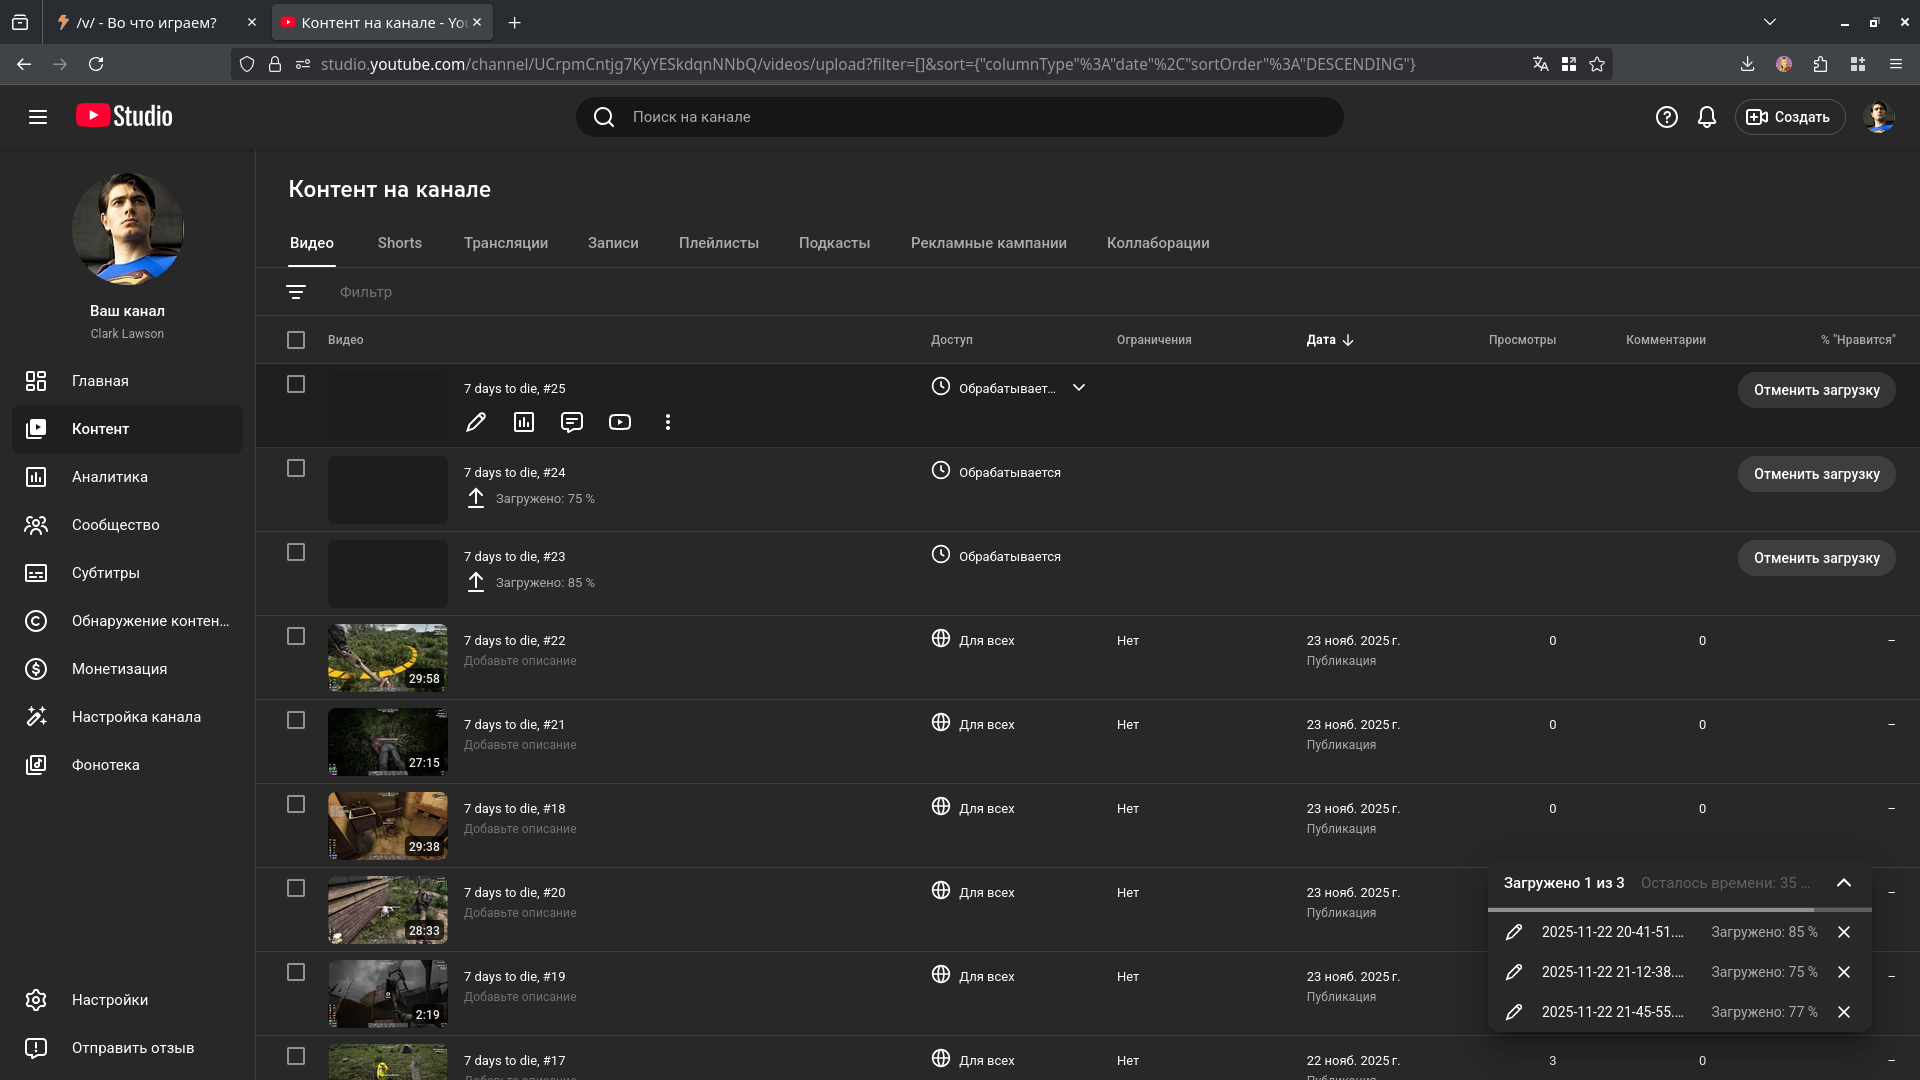Screen dimensions: 1920x1080
Task: Toggle the Дата column sort arrow
Action: pos(1348,340)
